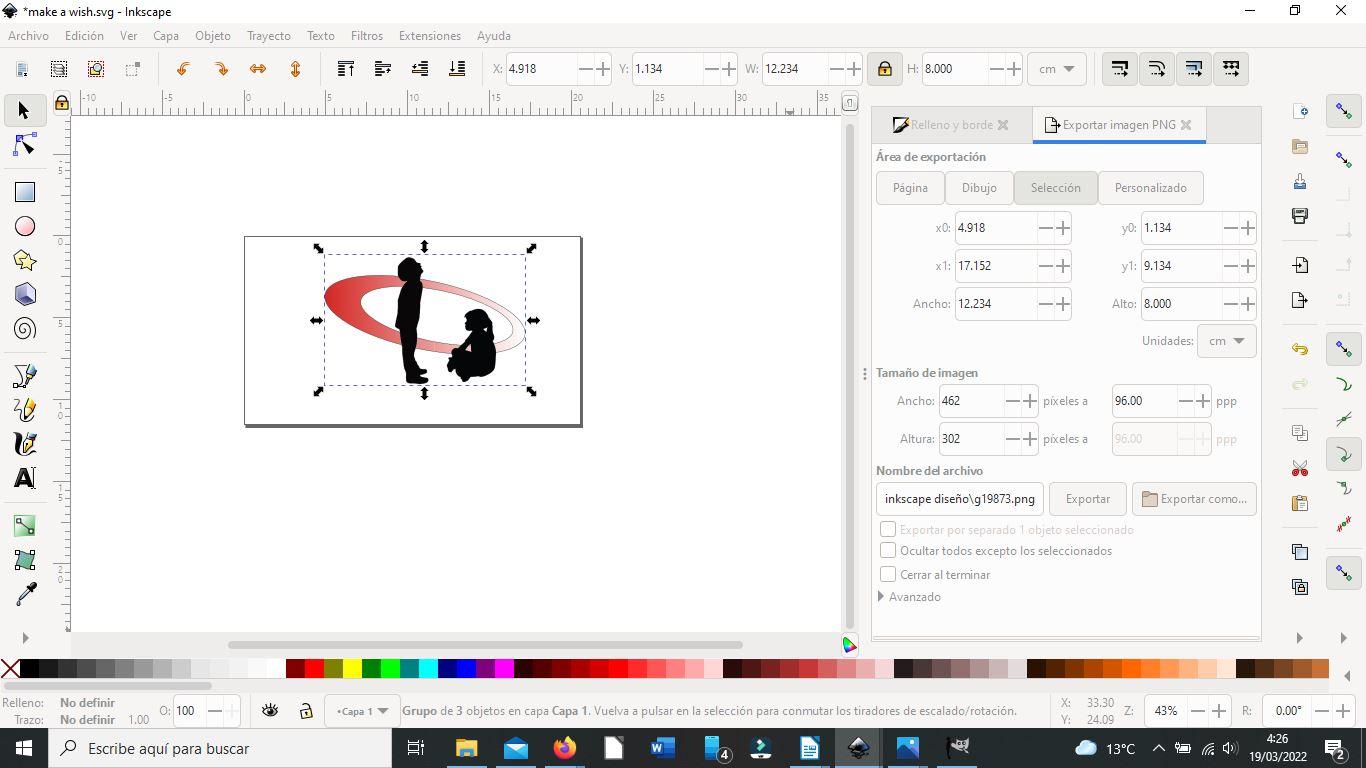Select the Calligraphy tool
Image resolution: width=1366 pixels, height=768 pixels.
(24, 444)
